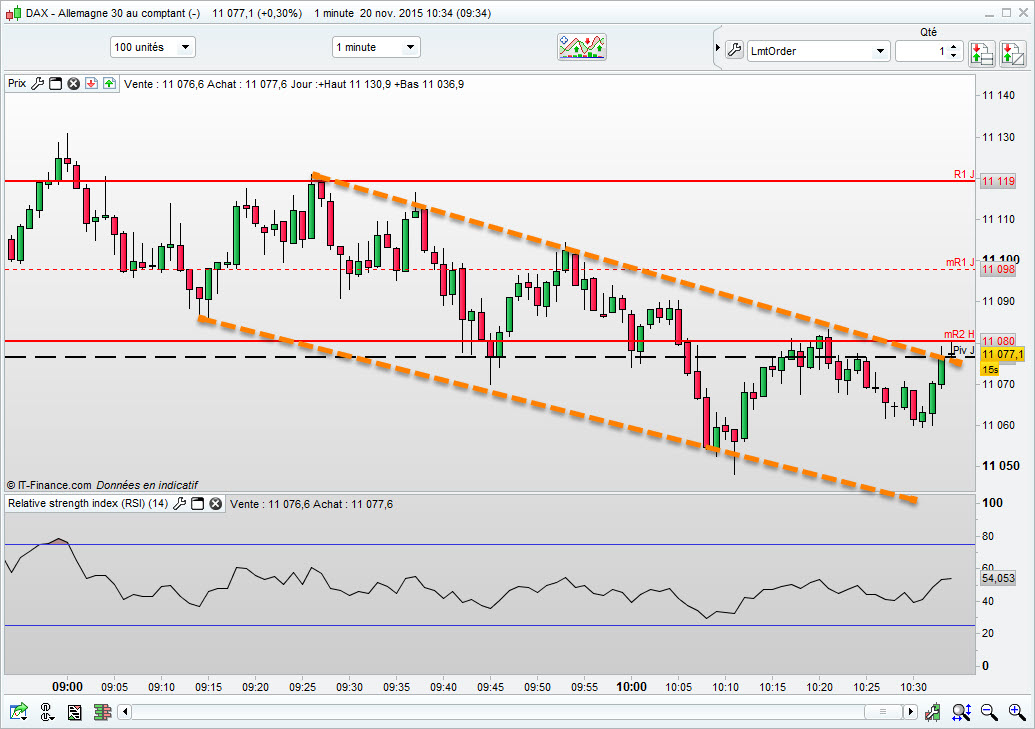Open the chart drawing-list icon at bottom
Screen dimensions: 1035x729
(75, 712)
